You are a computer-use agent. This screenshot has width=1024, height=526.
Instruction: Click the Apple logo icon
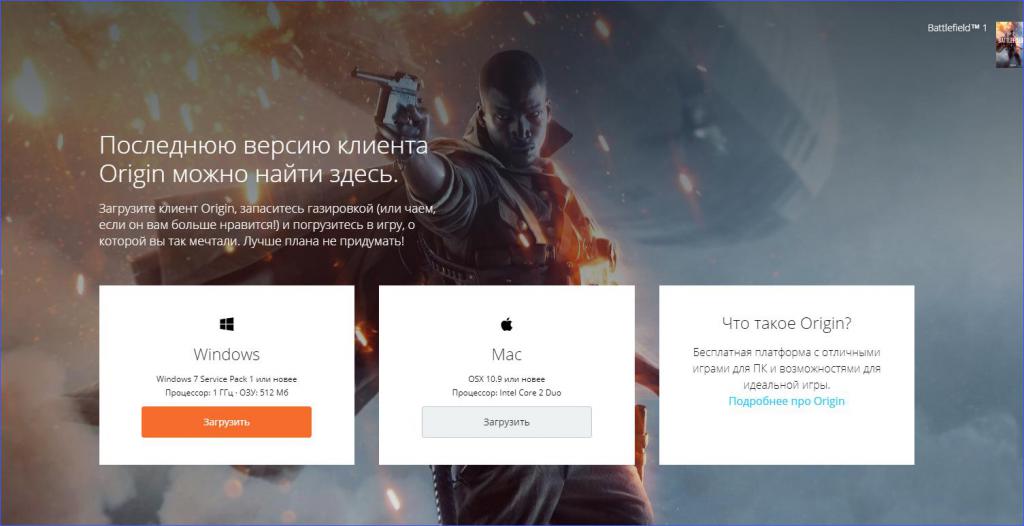click(x=507, y=323)
